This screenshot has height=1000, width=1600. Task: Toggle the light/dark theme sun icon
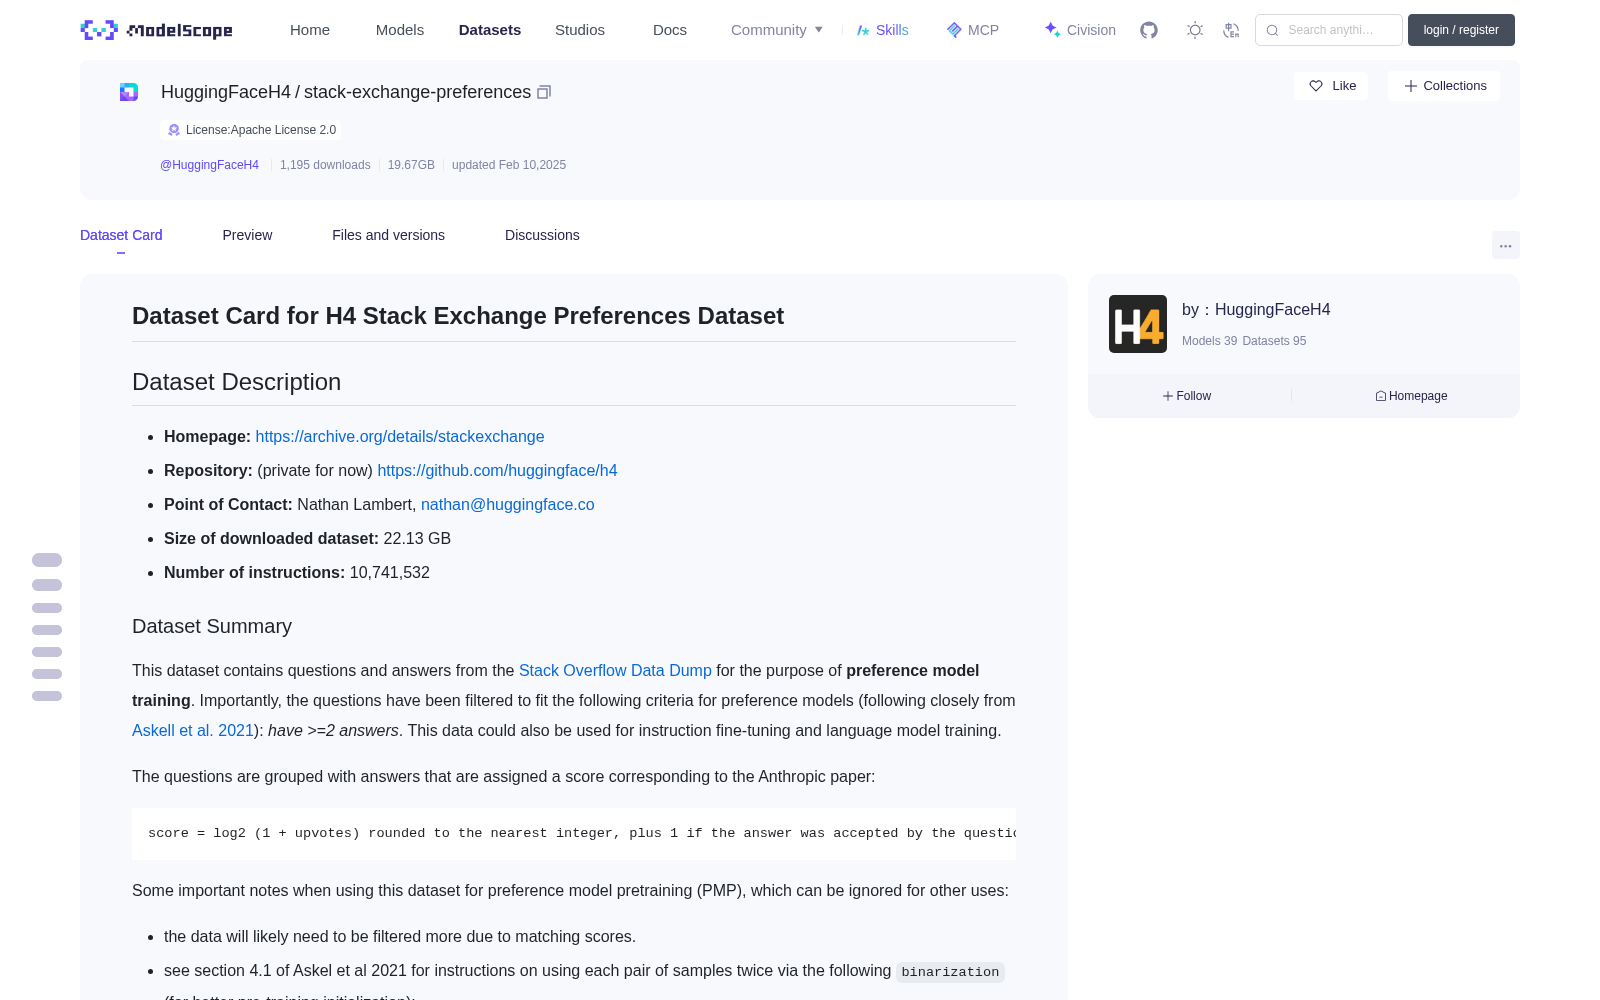[1195, 30]
